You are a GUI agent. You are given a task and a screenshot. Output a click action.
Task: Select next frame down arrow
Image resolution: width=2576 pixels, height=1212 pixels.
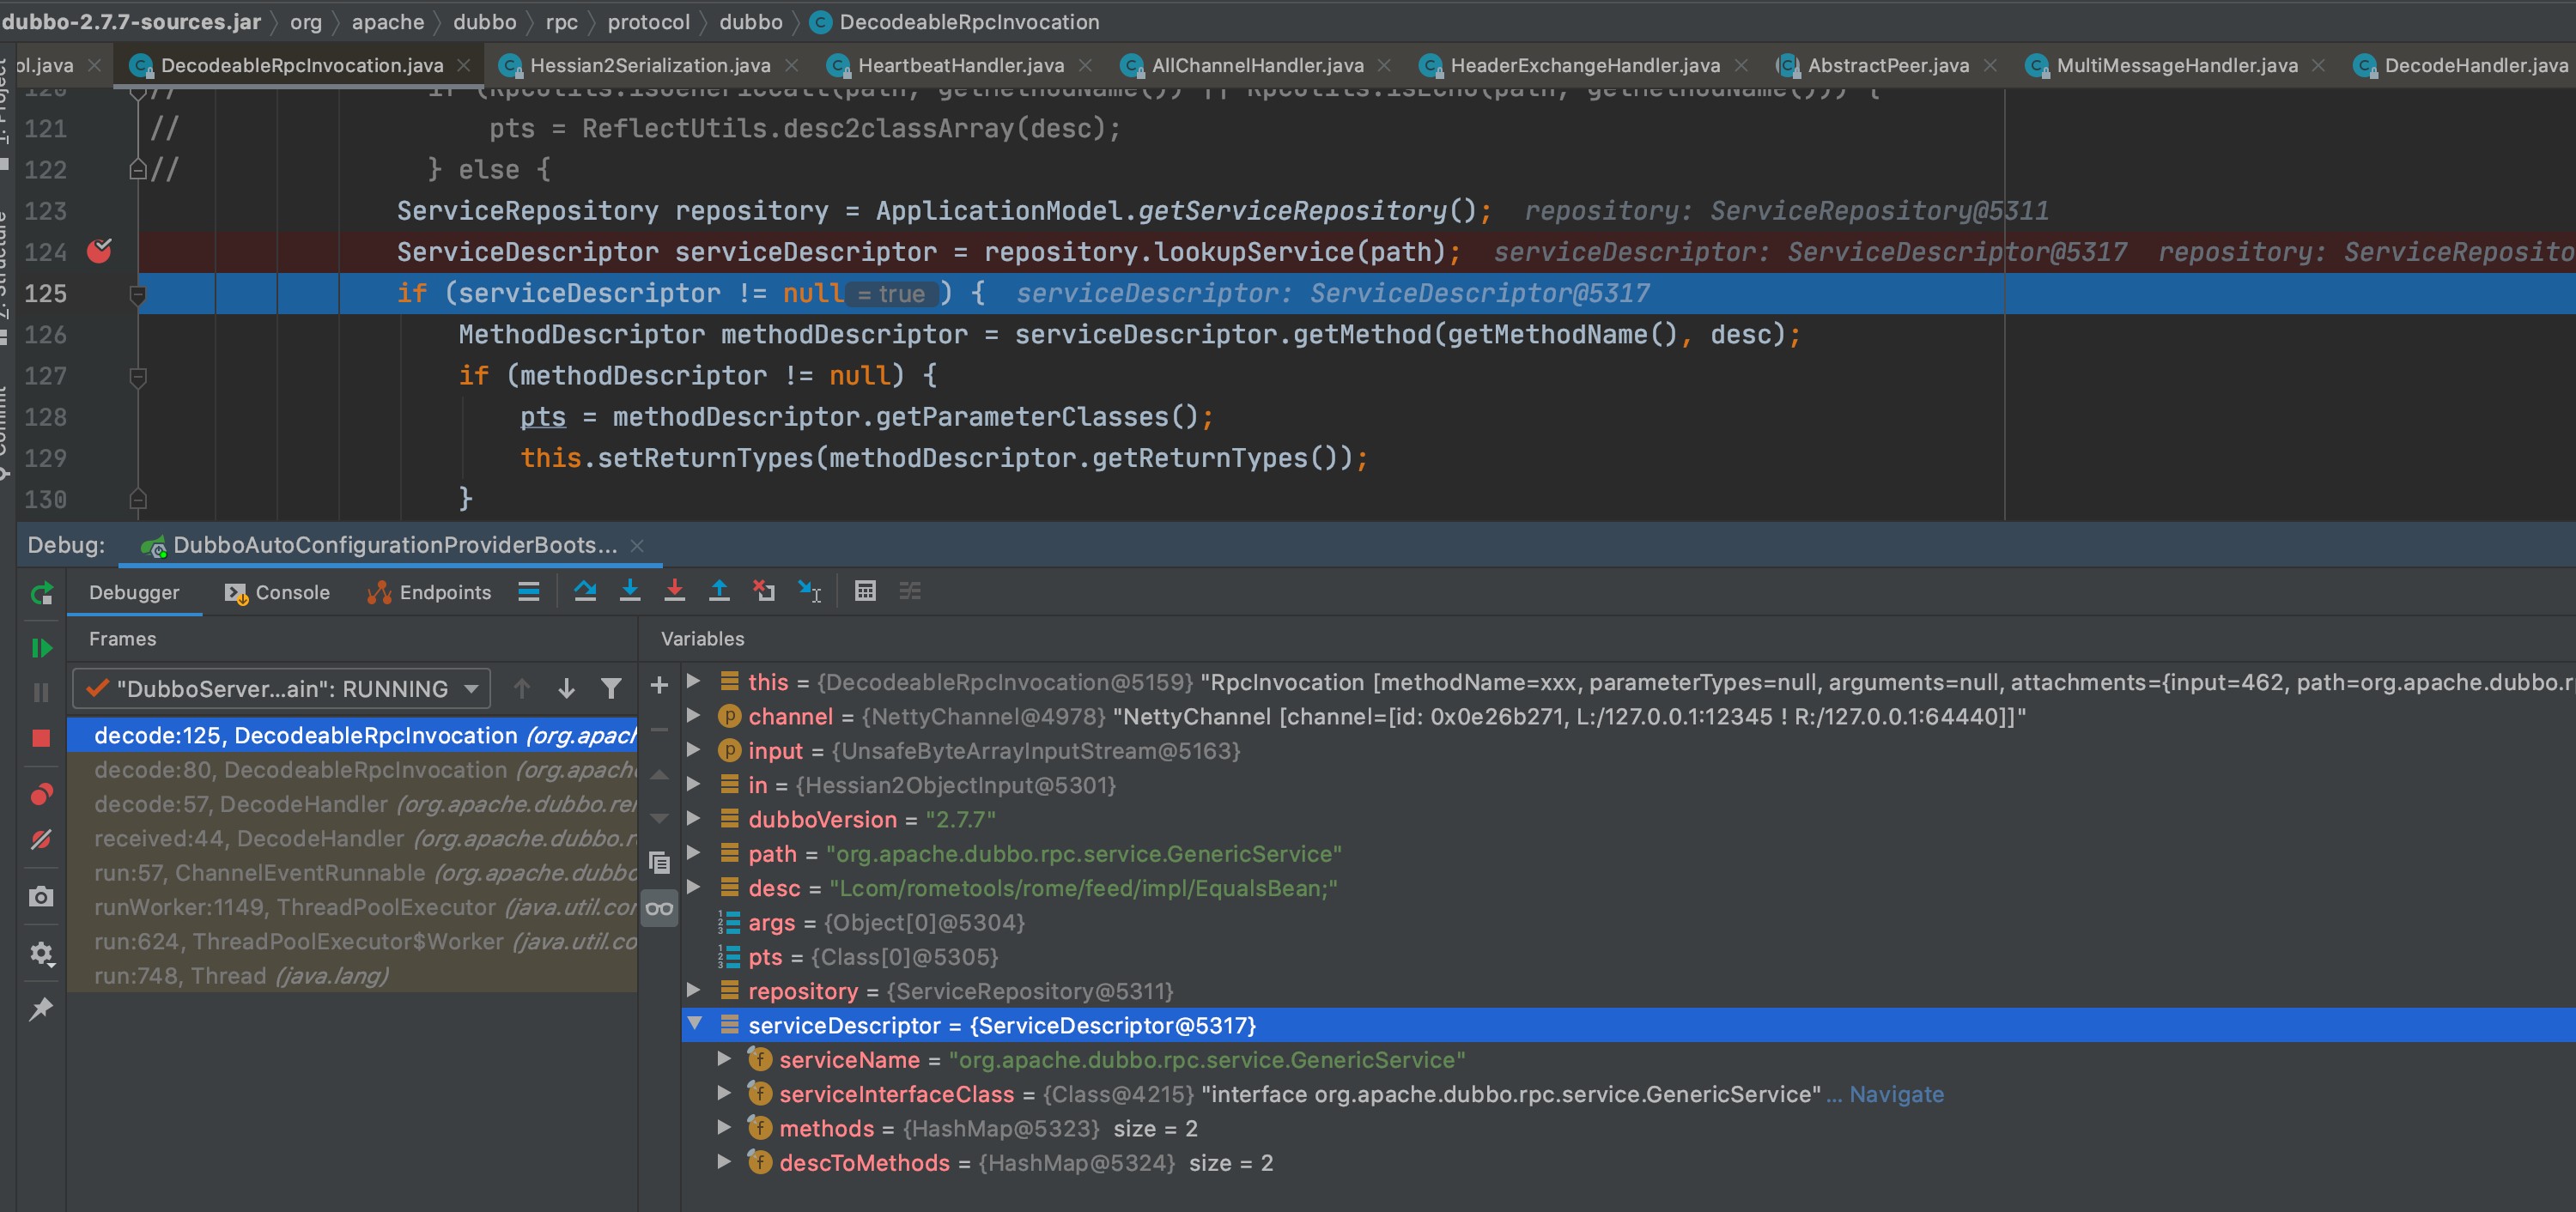coord(566,688)
